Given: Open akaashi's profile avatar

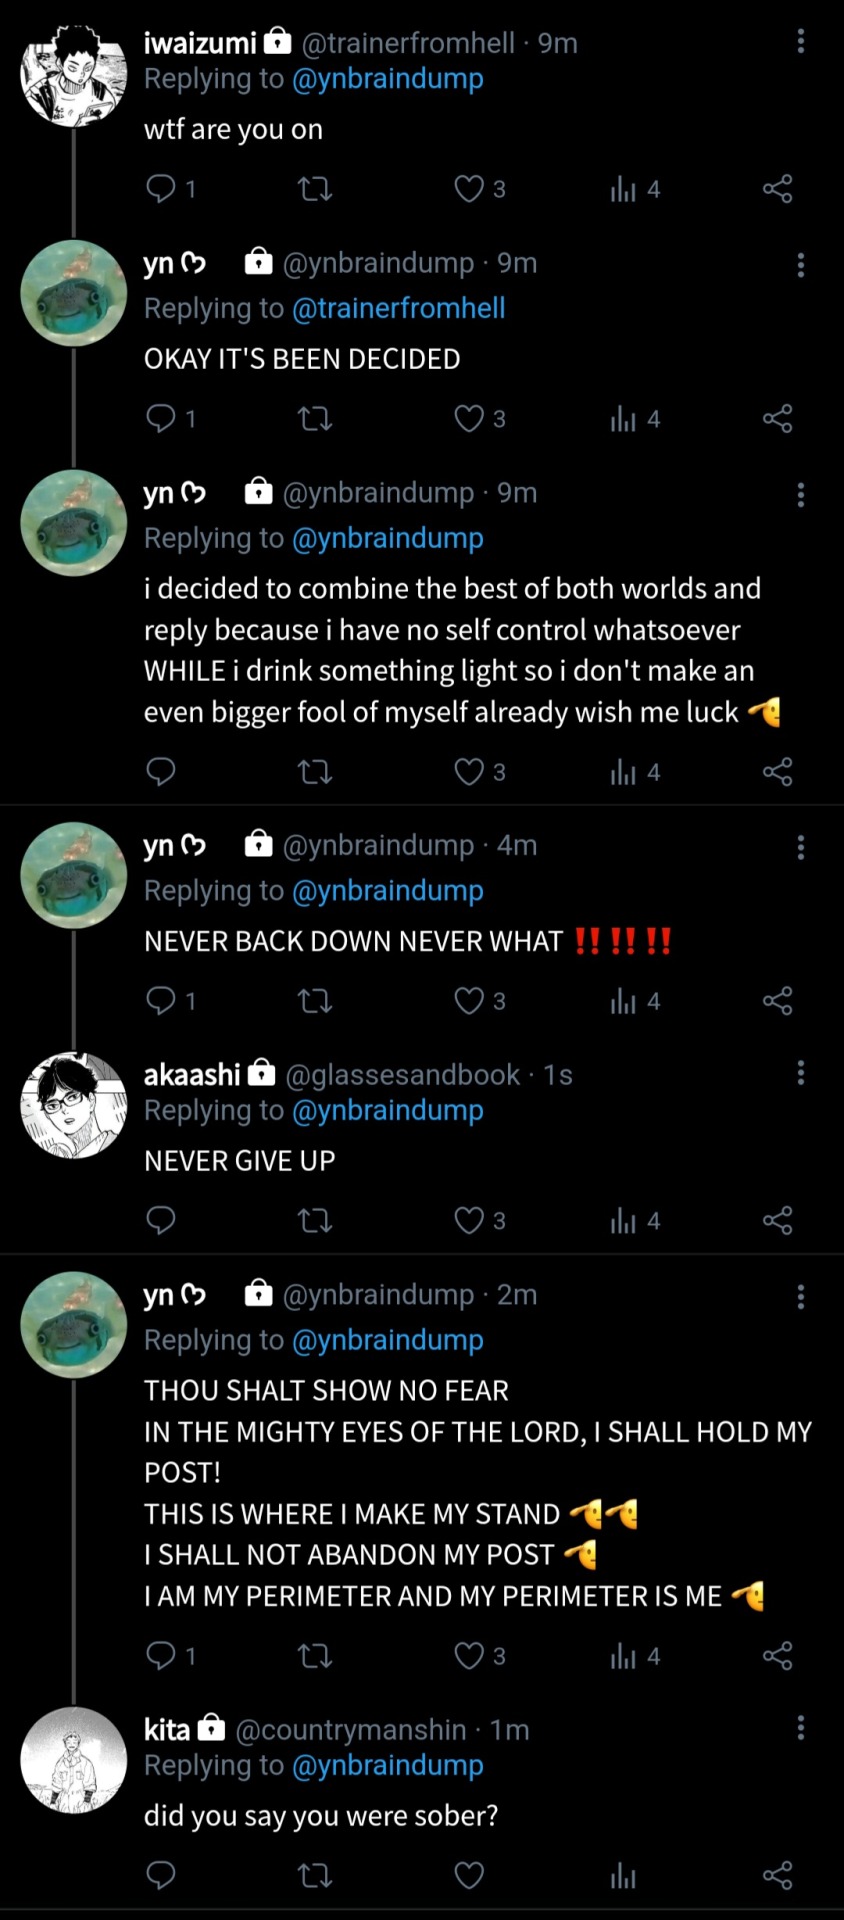Looking at the screenshot, I should point(74,1105).
